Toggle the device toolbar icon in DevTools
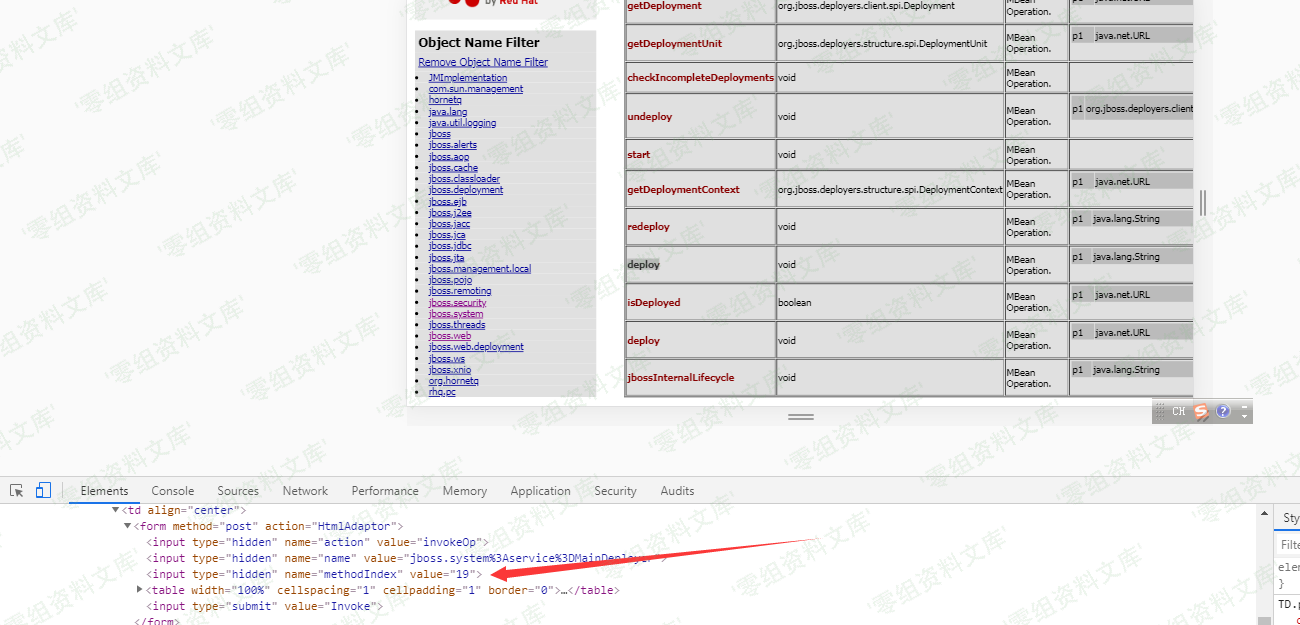The height and width of the screenshot is (625, 1300). point(43,491)
